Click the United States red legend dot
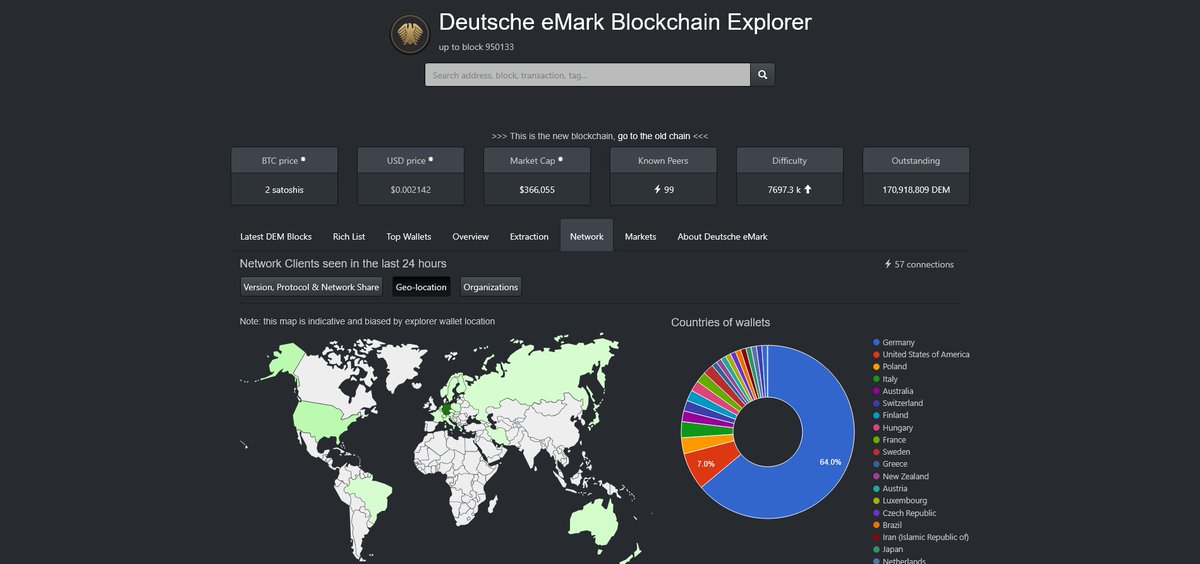1200x564 pixels. tap(876, 354)
